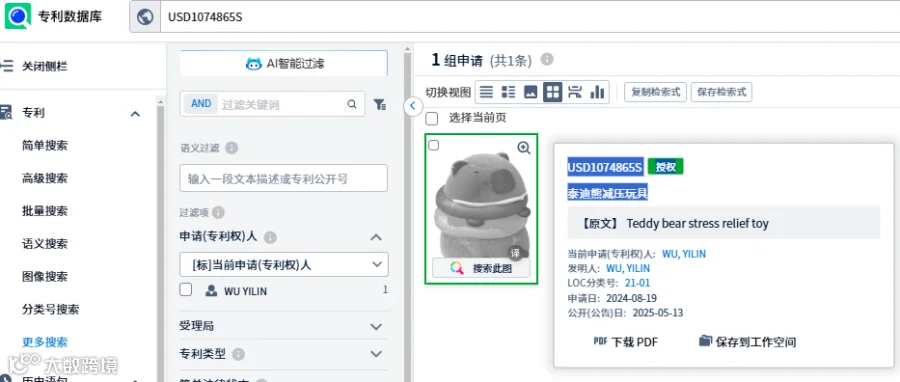The width and height of the screenshot is (900, 382).
Task: Open 分类号搜索 in the sidebar
Action: pyautogui.click(x=51, y=309)
